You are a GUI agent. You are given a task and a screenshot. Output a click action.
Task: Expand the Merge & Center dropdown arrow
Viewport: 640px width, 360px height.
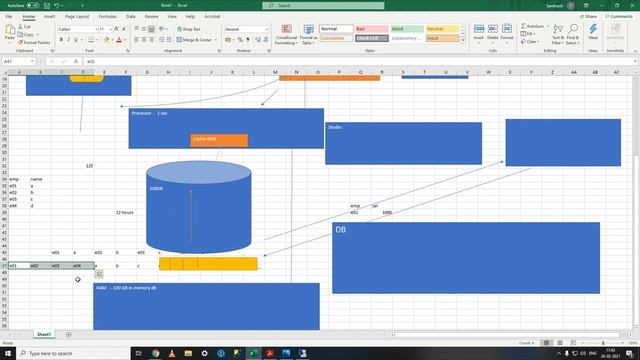pos(216,40)
